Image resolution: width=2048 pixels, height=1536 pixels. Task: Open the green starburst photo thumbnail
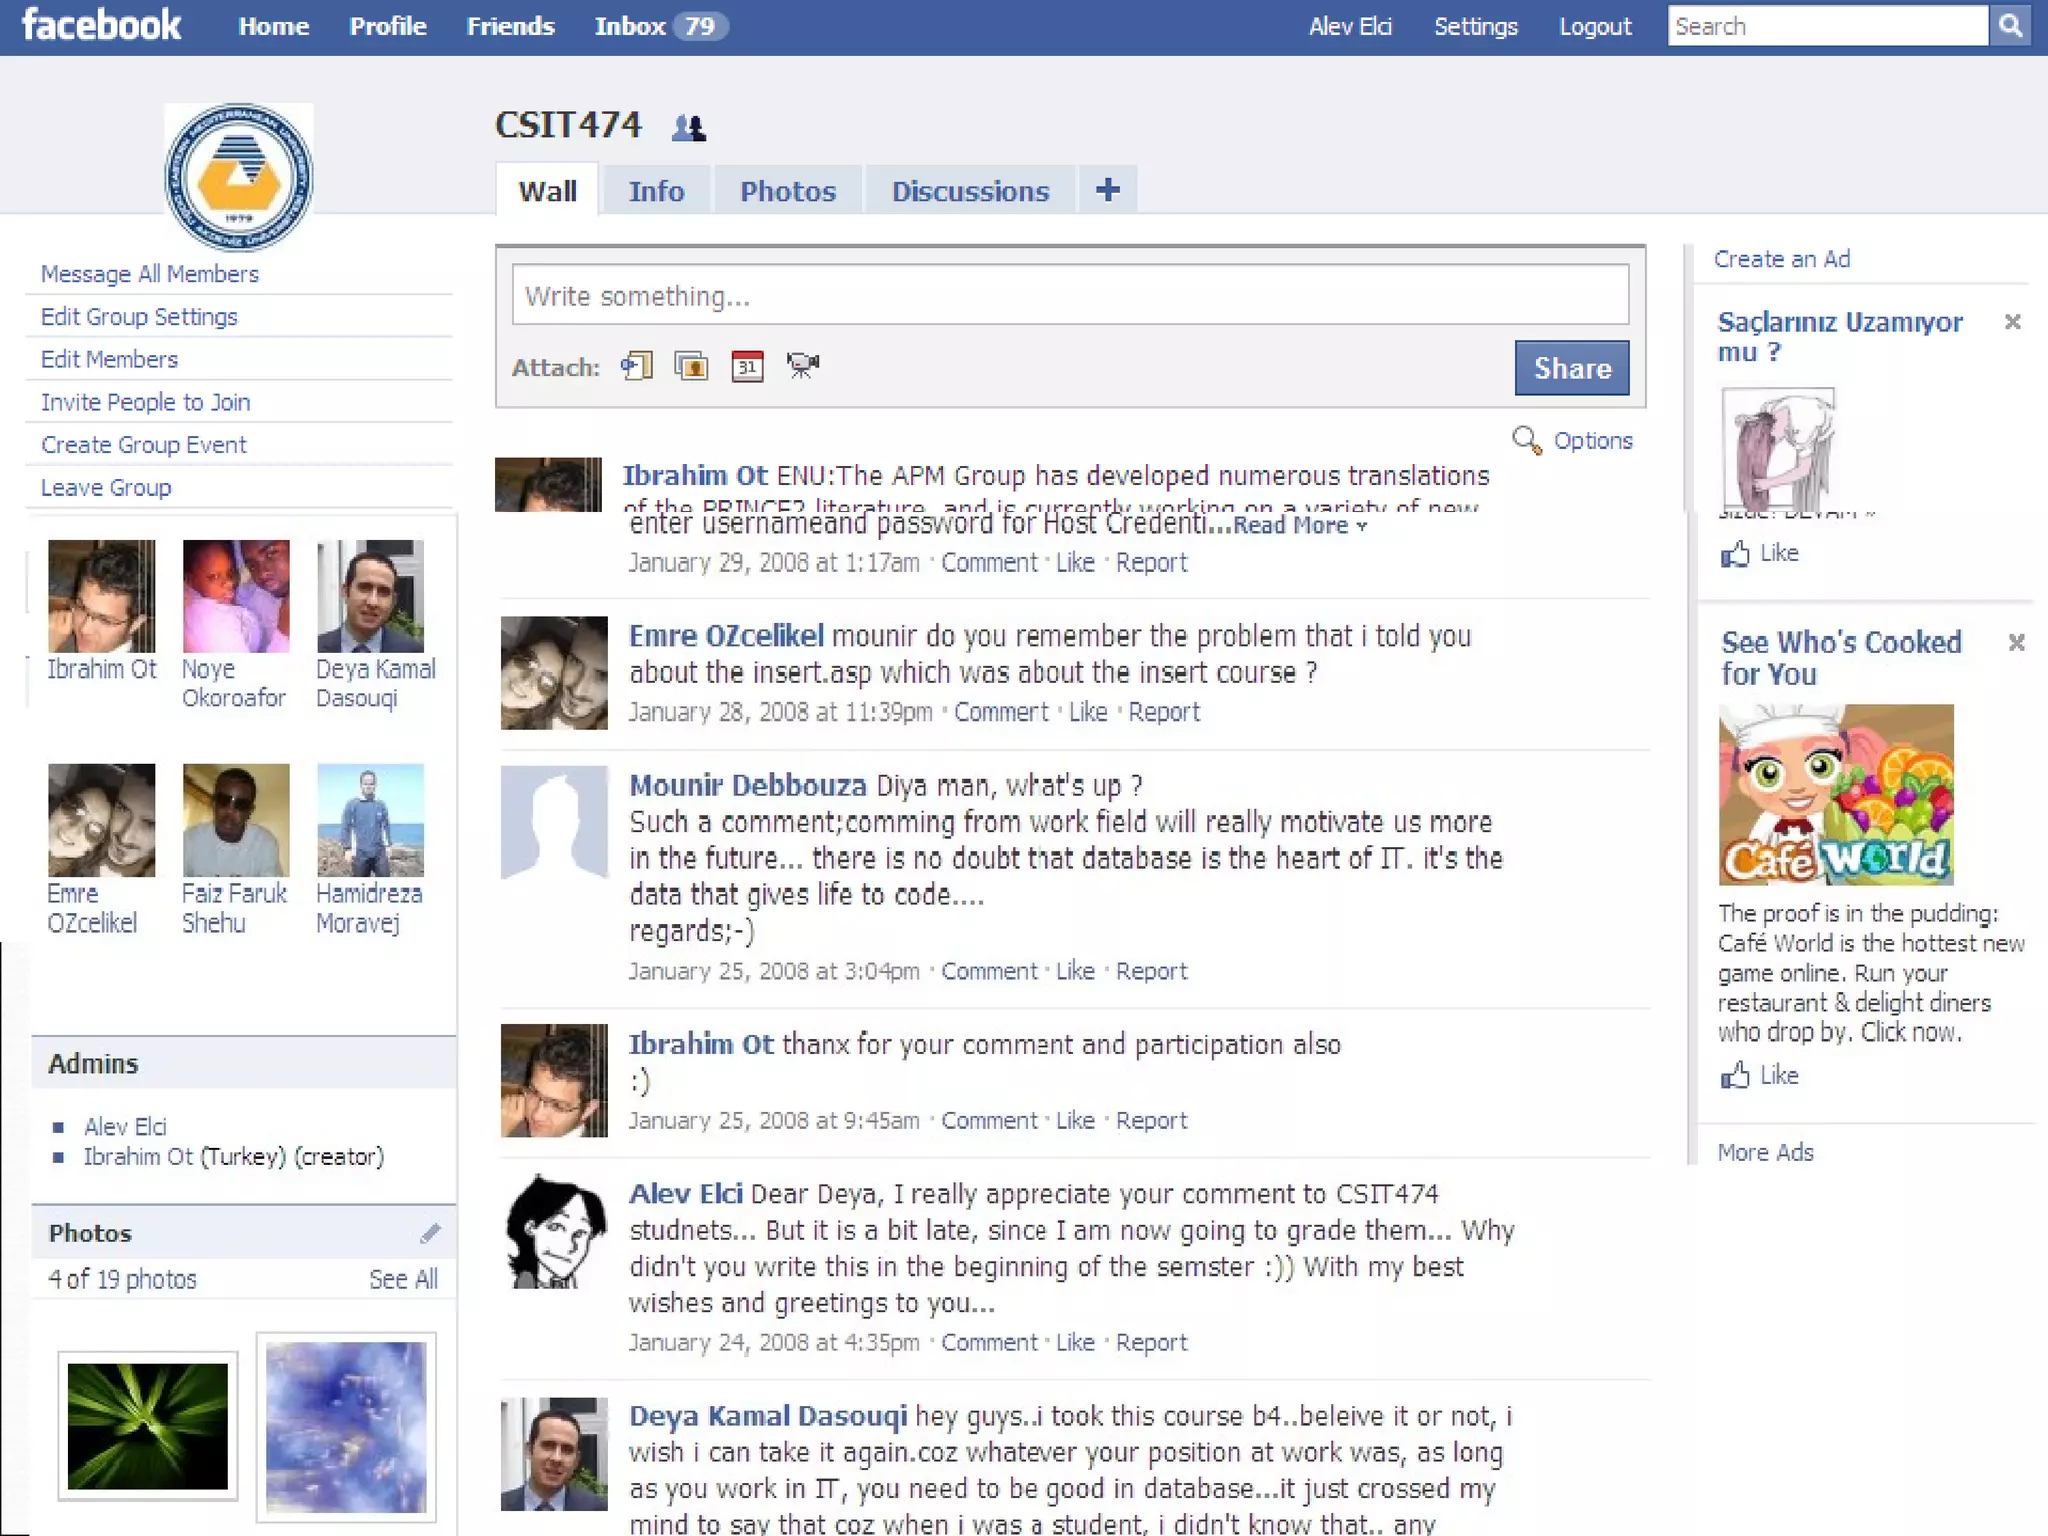pos(148,1425)
